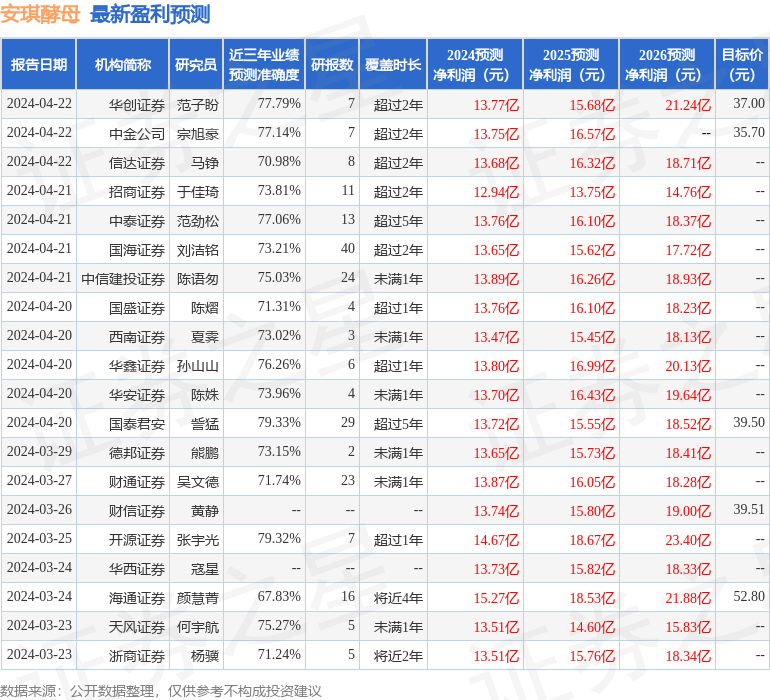Click accuracy value 79.33%
Screen dimensions: 770x700
279,422
